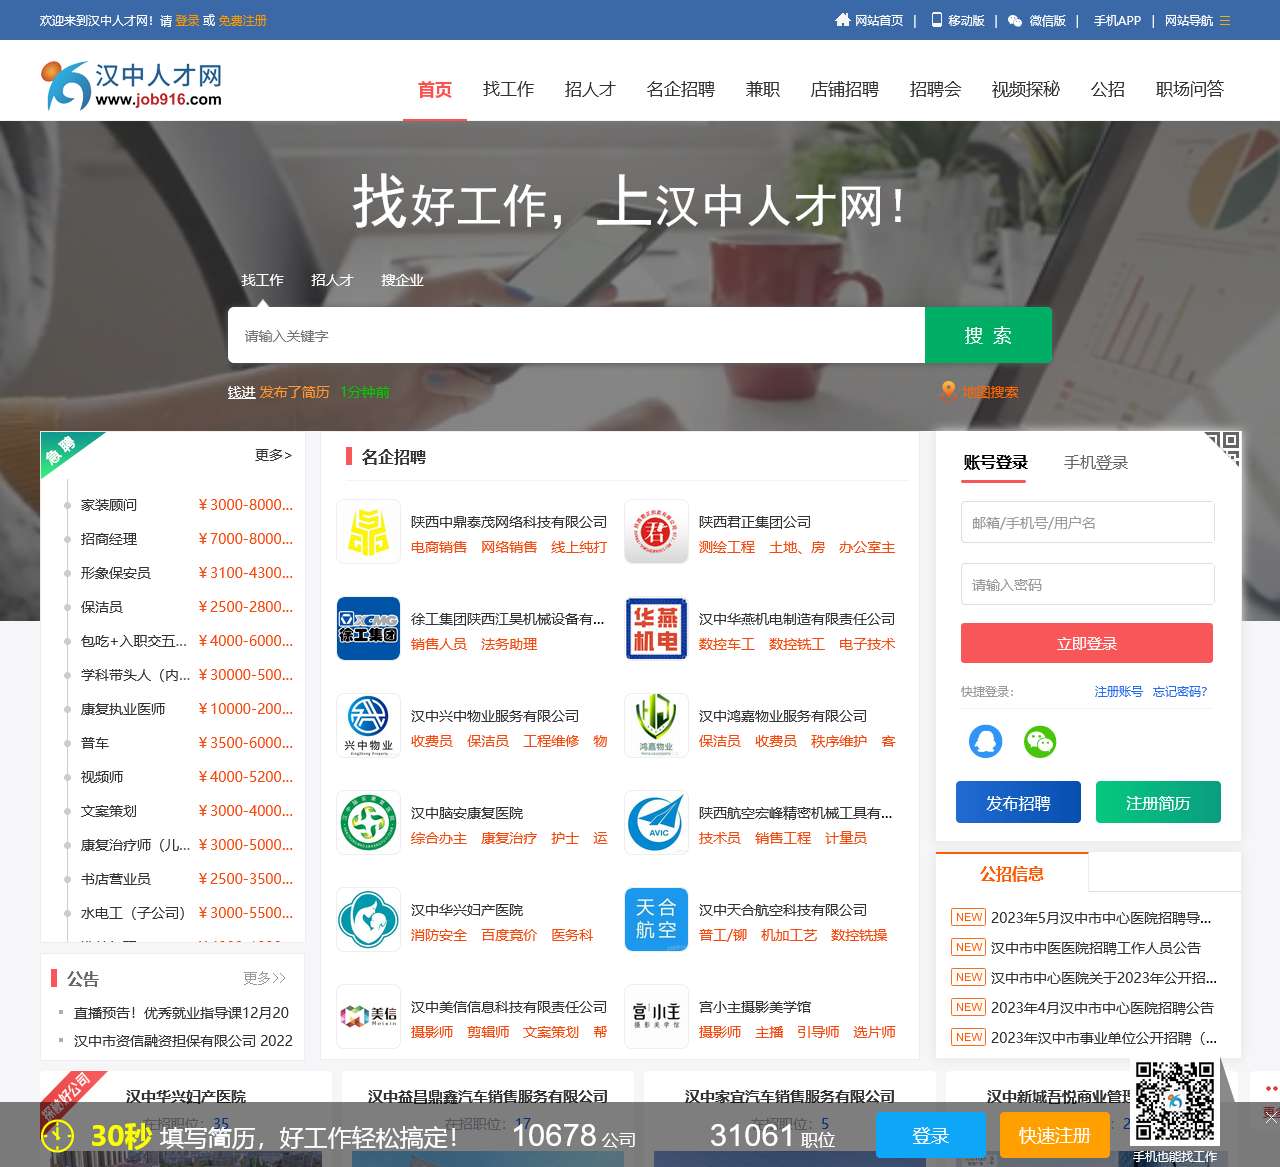Click the username 邮箱/手机号/用户名 field

(x=1087, y=522)
